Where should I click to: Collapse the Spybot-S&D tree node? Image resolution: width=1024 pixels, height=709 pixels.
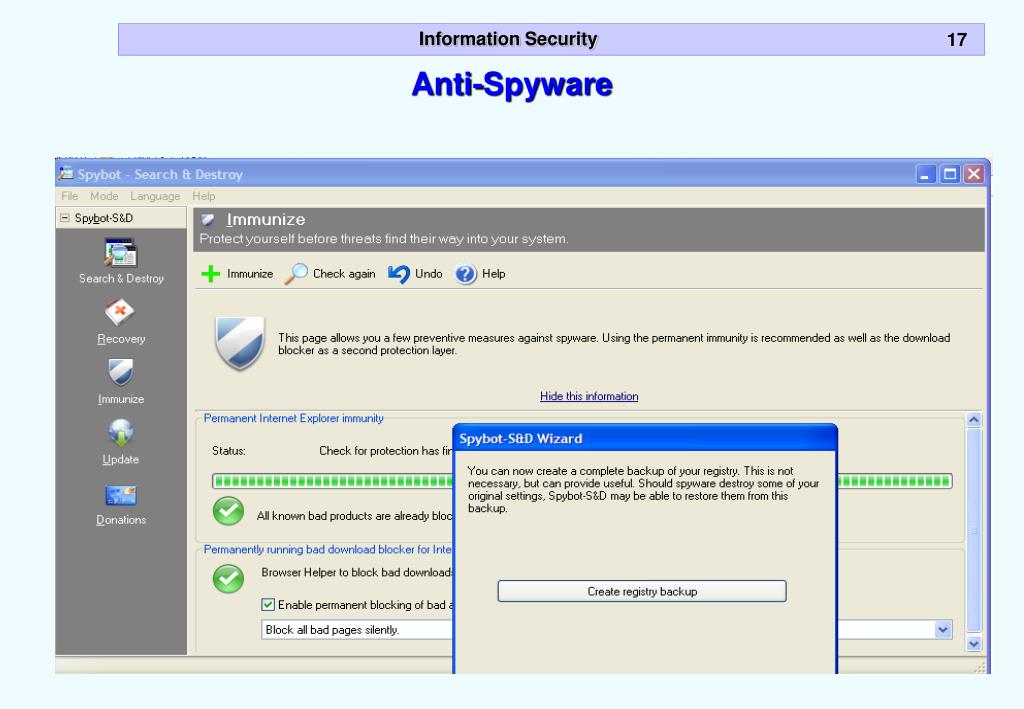[x=65, y=218]
